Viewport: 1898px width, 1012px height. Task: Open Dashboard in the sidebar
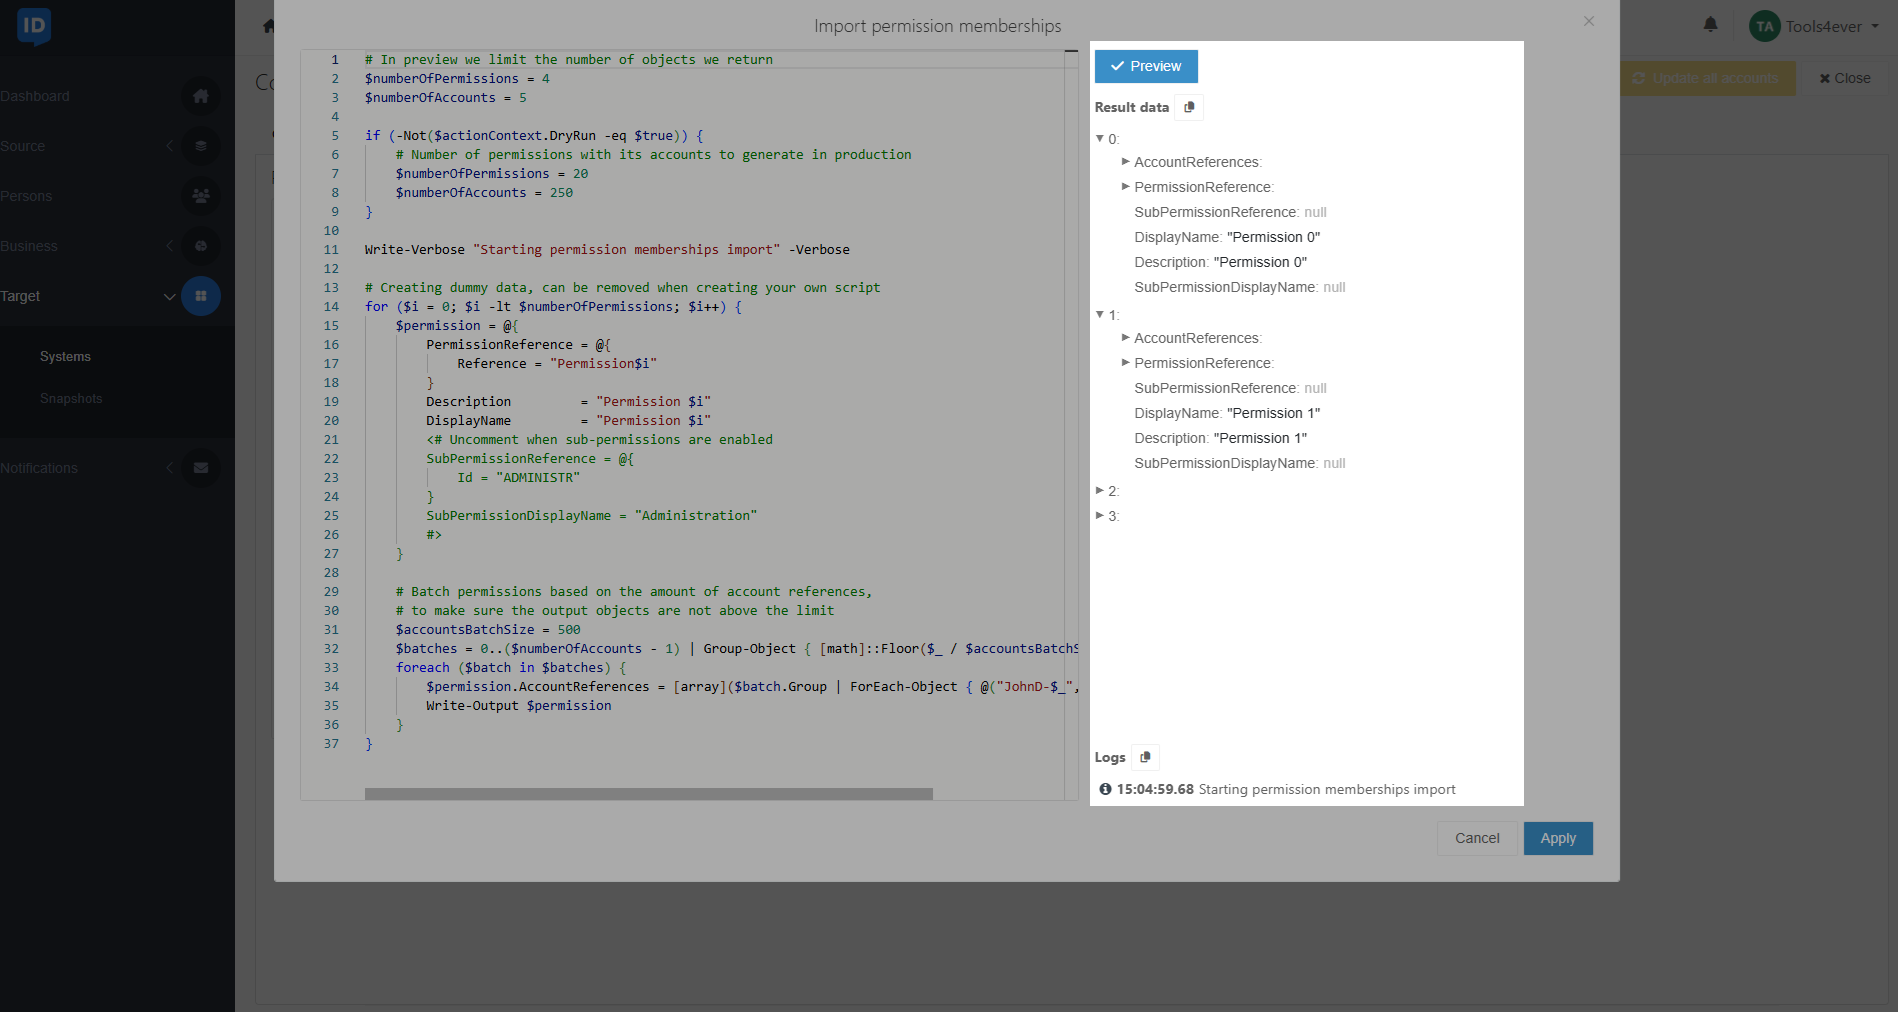coord(35,96)
